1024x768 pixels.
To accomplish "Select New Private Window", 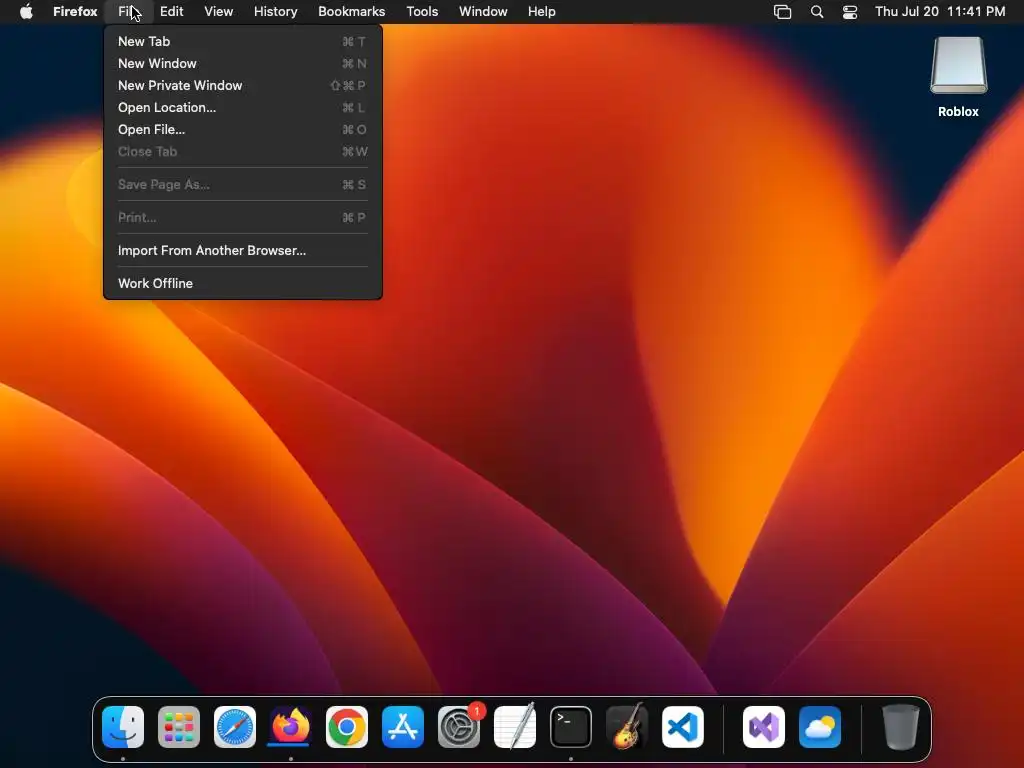I will (x=242, y=86).
